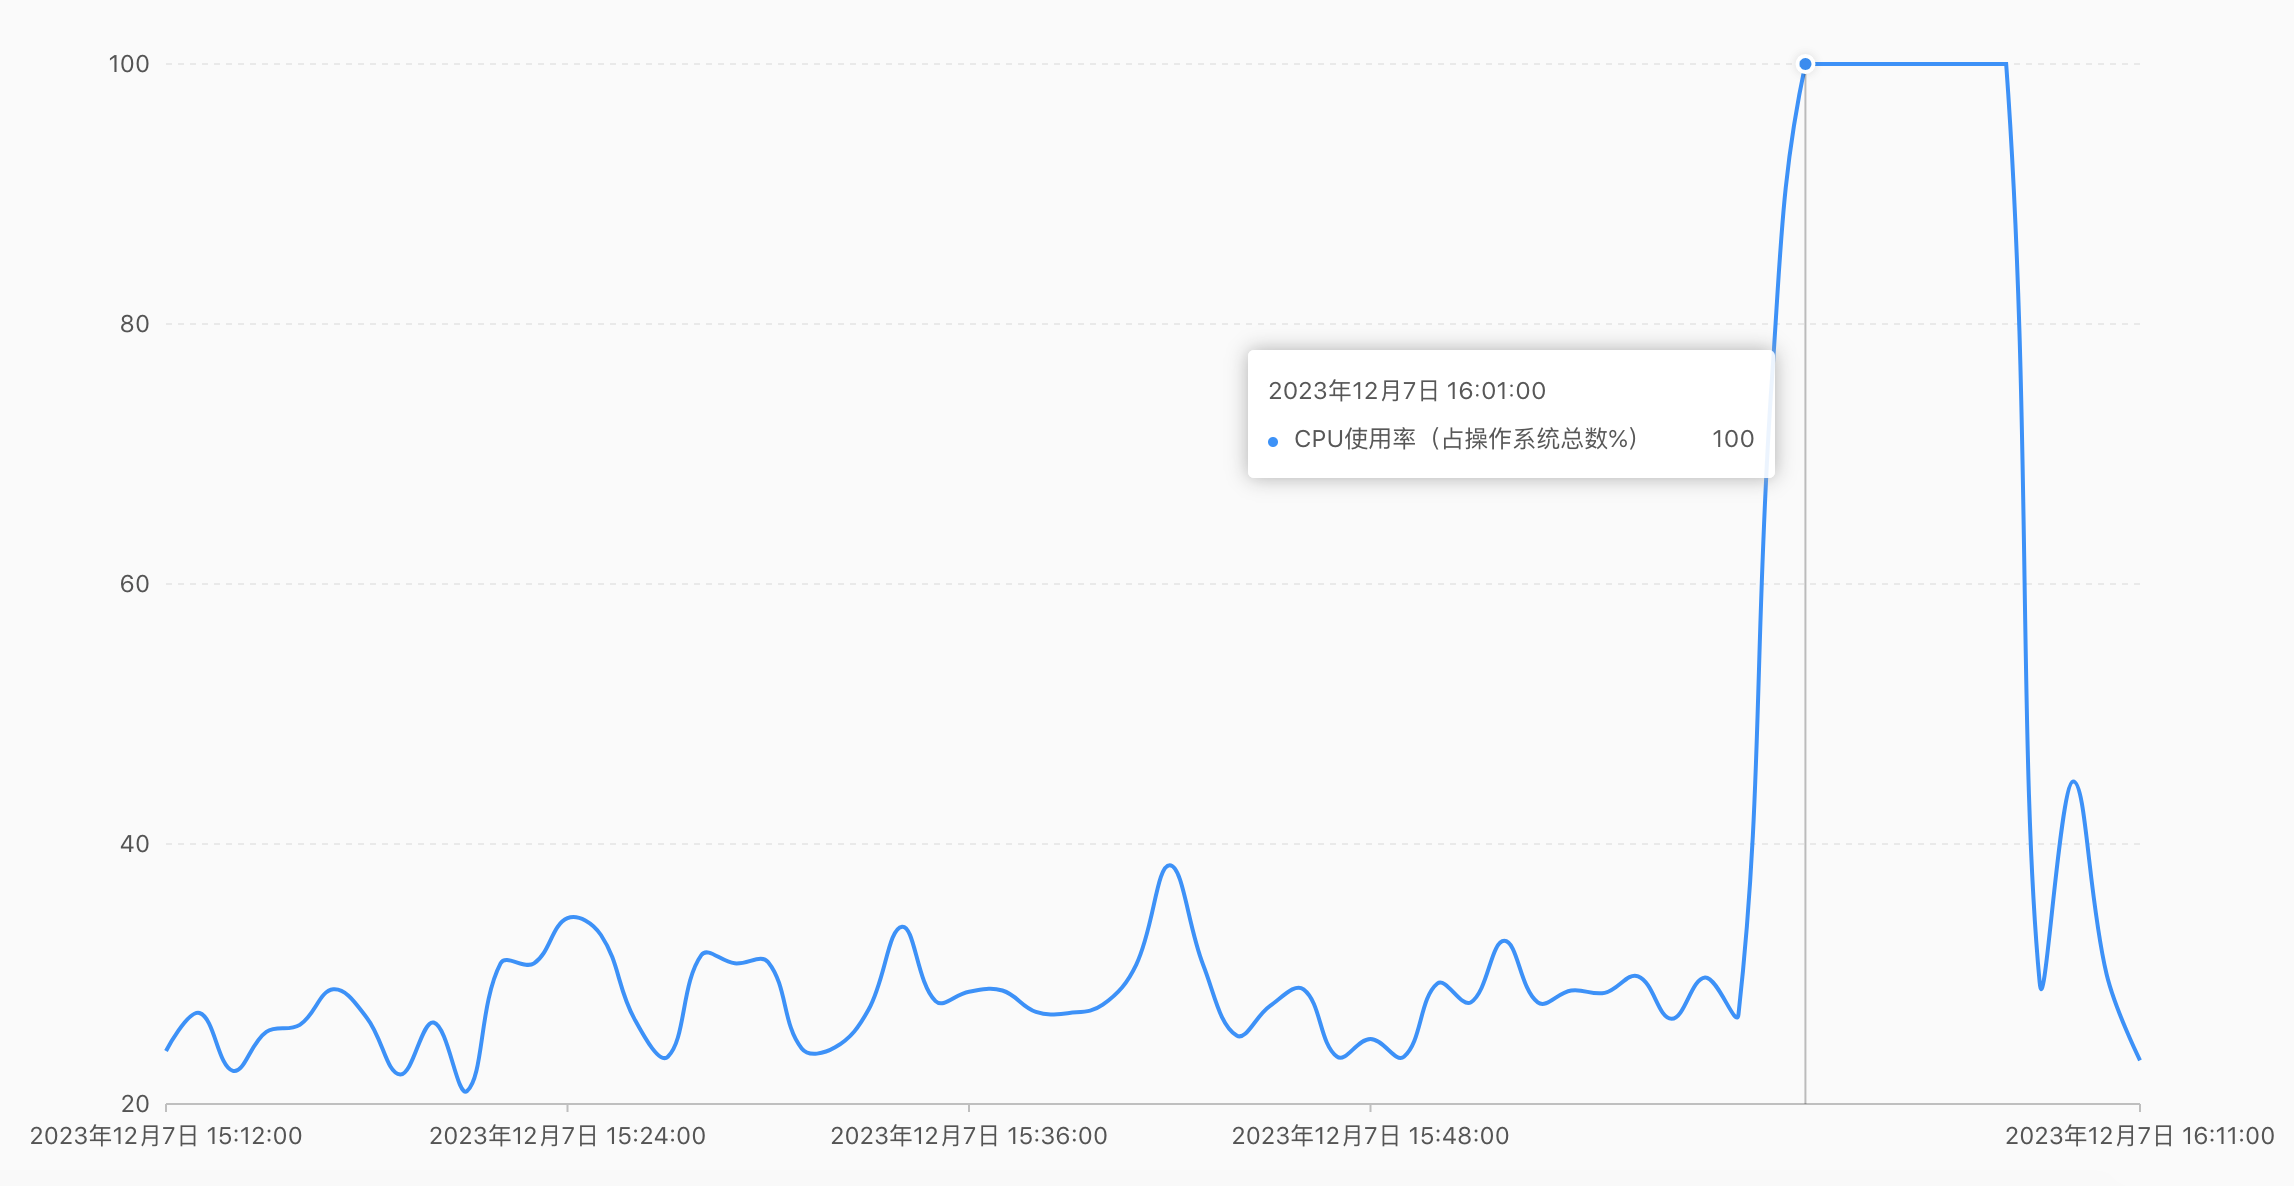Click the y-axis label 40
Screen dimensions: 2294x1186
point(135,844)
